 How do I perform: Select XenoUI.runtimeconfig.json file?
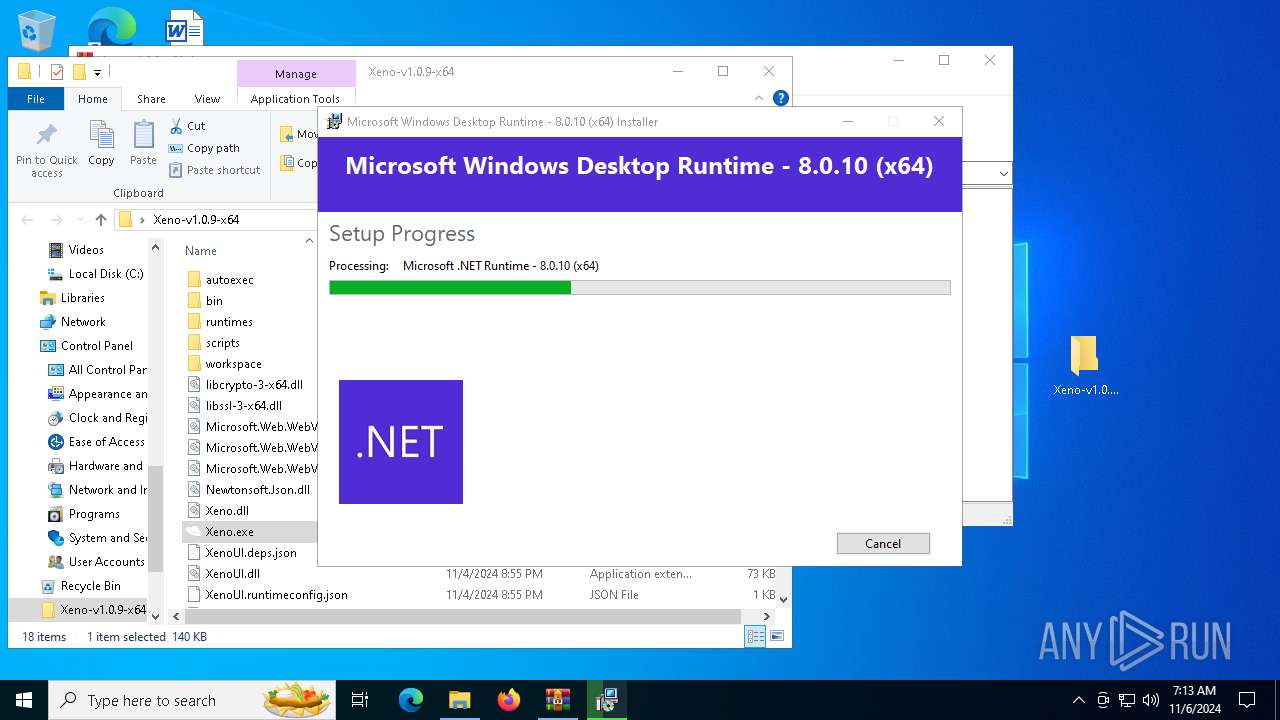tap(276, 595)
